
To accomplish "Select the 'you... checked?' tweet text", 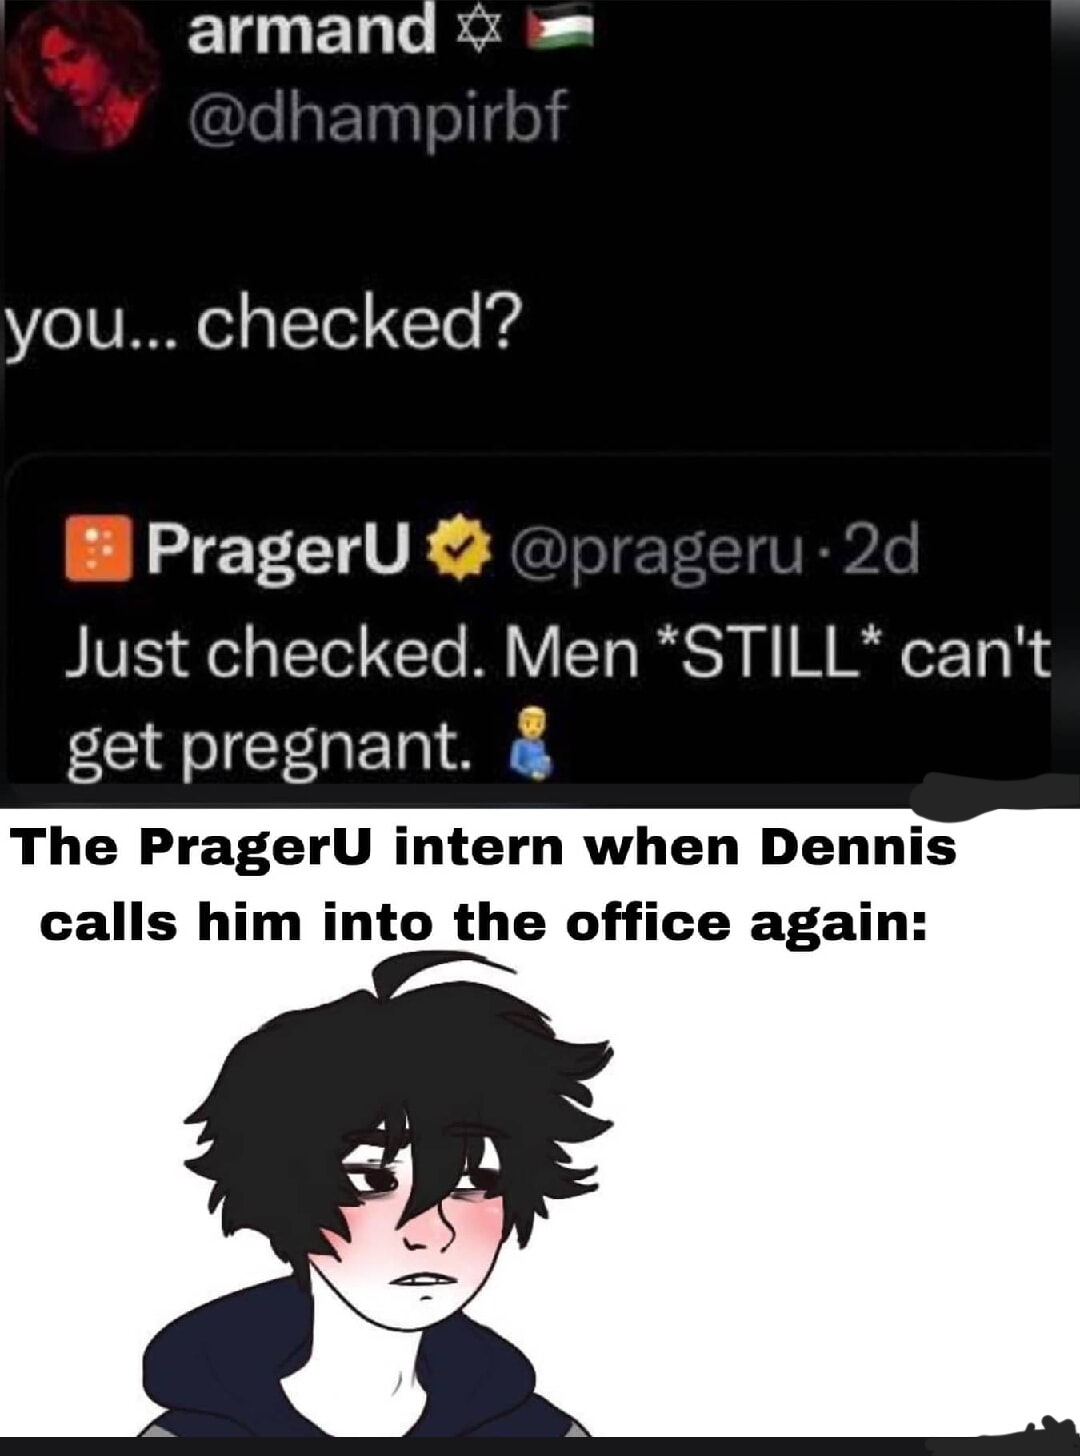I will [x=265, y=325].
